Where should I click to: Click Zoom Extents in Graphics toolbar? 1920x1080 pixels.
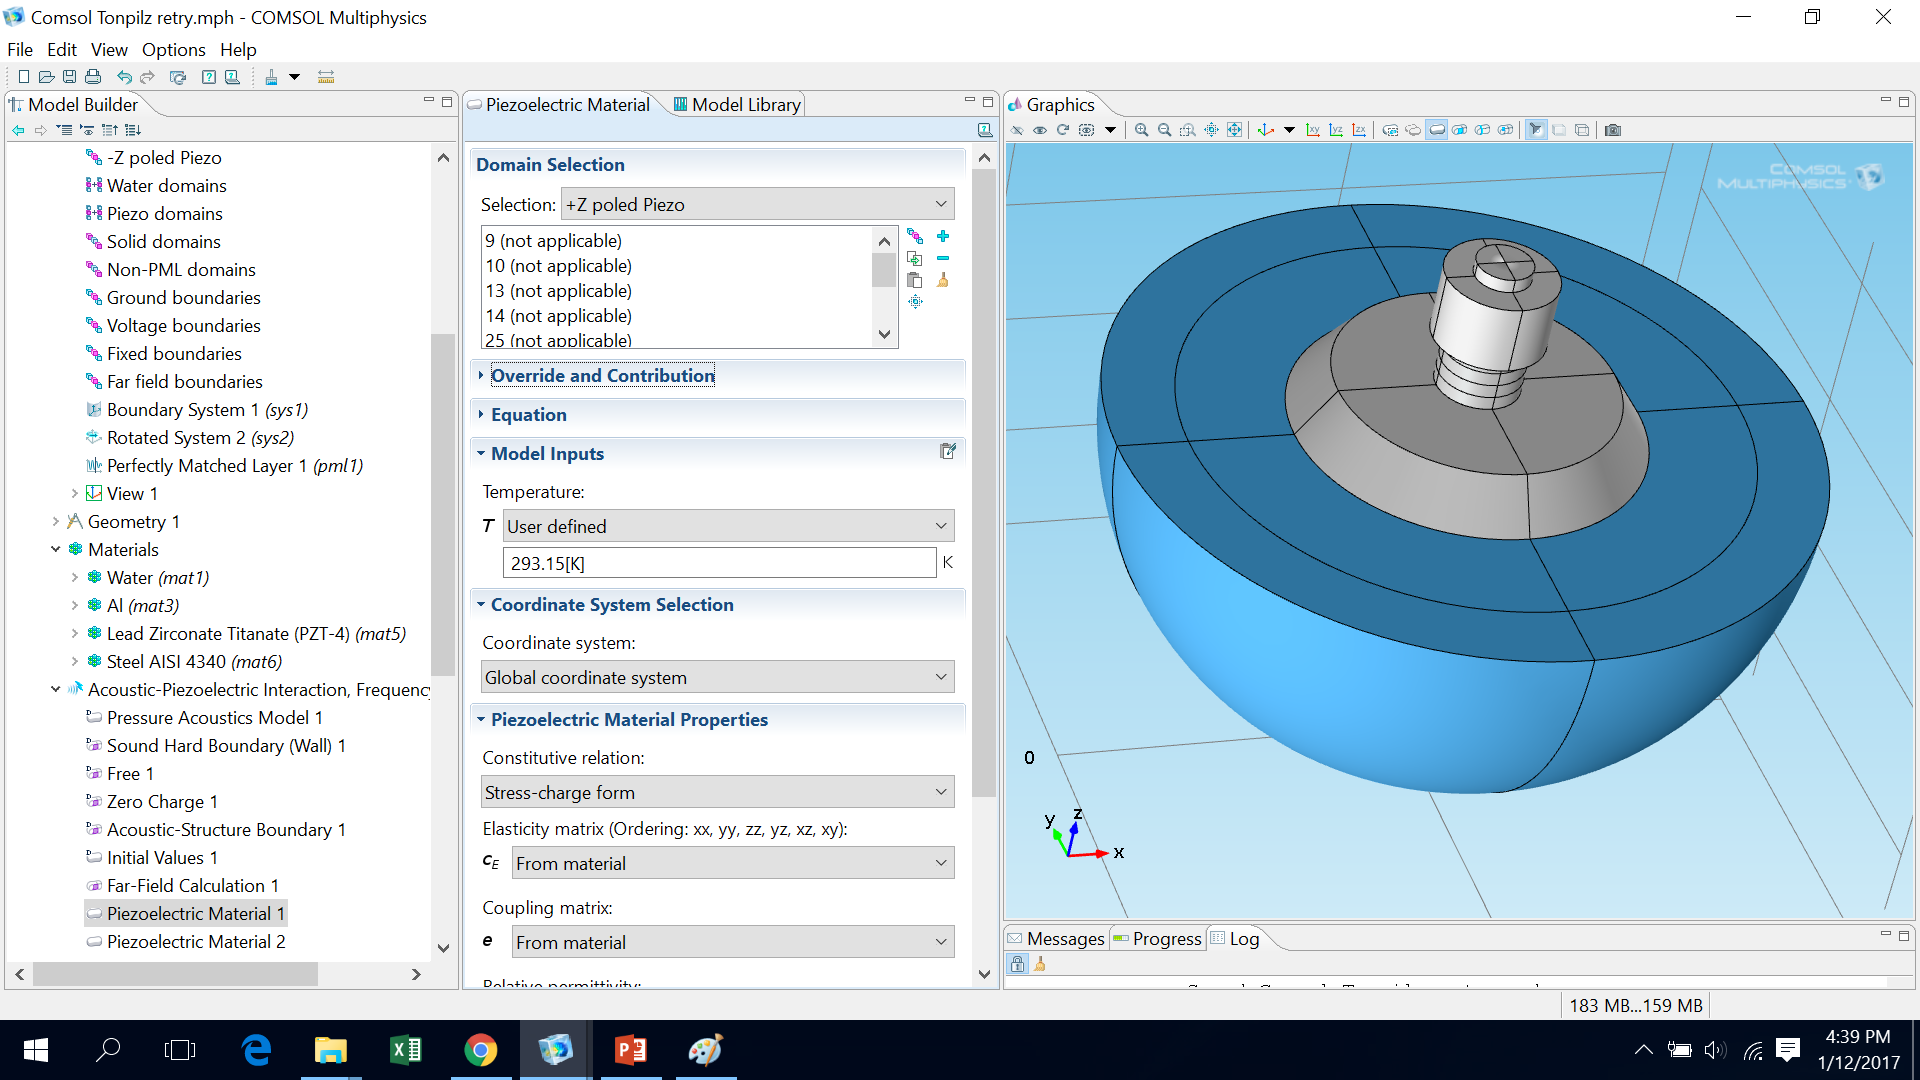pyautogui.click(x=1234, y=130)
